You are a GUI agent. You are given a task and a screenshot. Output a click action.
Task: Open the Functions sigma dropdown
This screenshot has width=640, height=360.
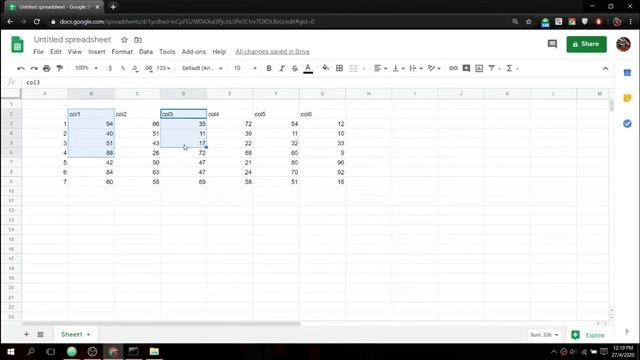pyautogui.click(x=512, y=69)
